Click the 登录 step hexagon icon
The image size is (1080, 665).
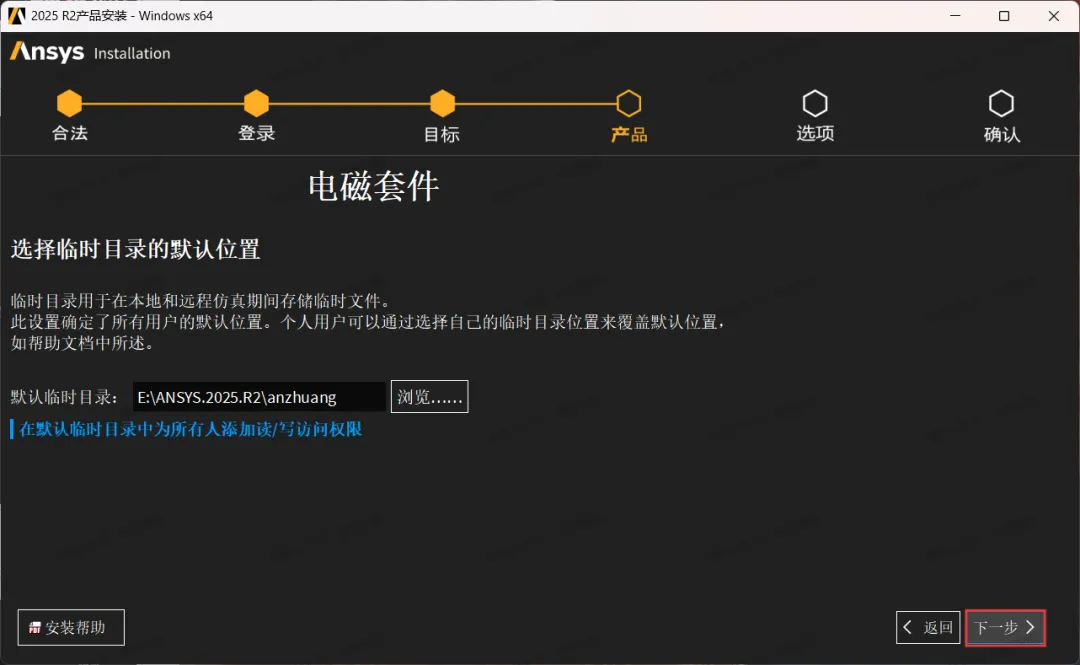coord(256,103)
